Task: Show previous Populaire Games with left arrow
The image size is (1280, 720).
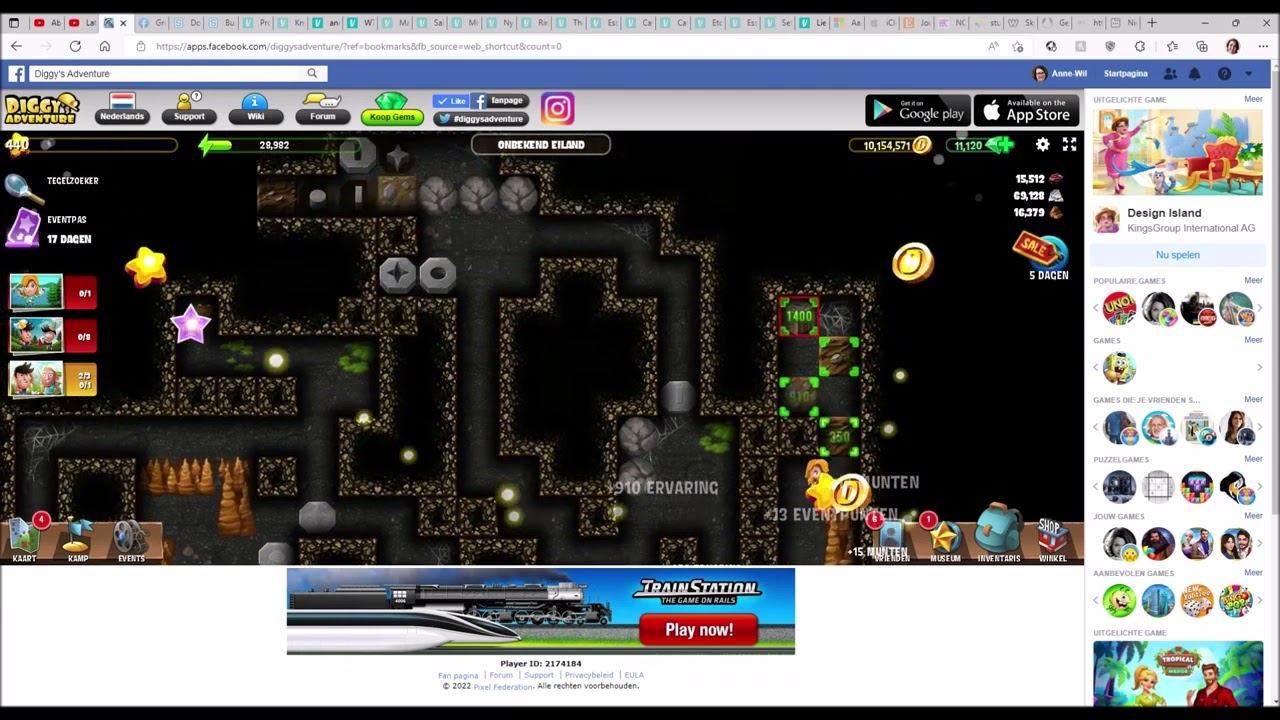Action: [1097, 309]
